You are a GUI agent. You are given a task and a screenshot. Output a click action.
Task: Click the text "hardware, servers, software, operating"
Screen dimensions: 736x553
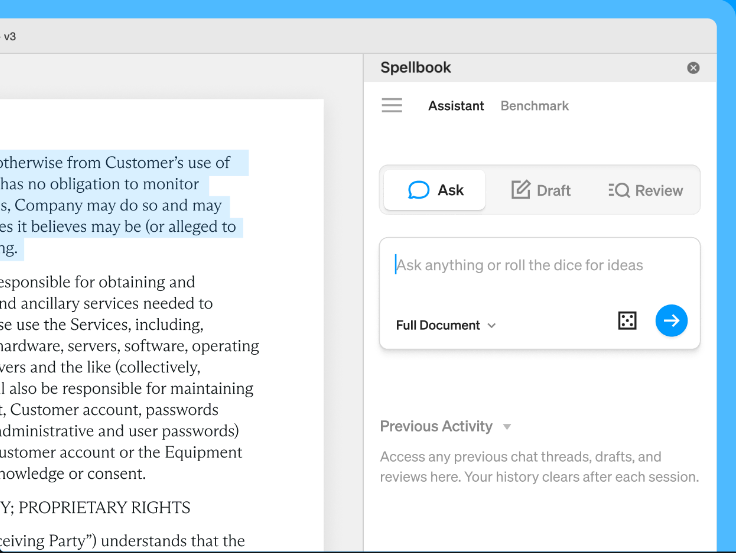tap(129, 346)
